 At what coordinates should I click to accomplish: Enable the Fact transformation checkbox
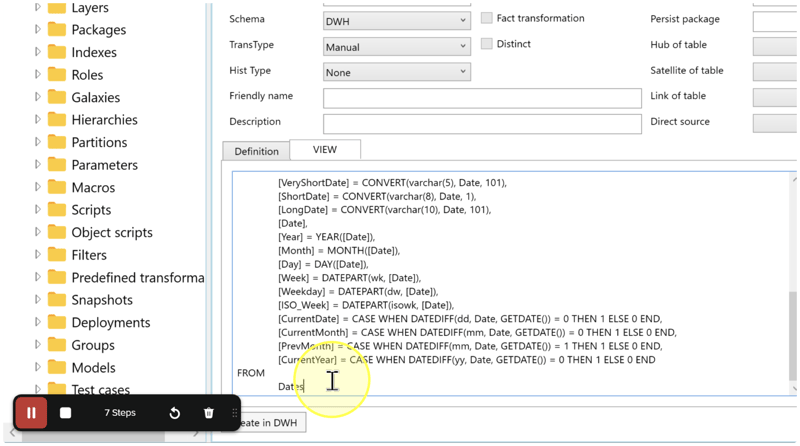[487, 18]
